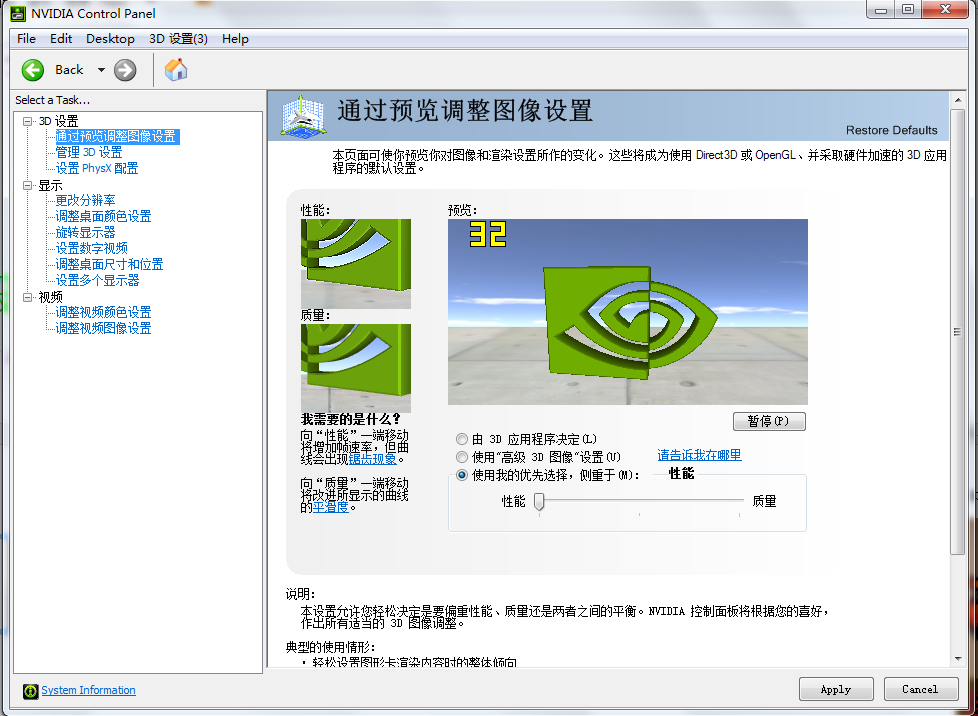Image resolution: width=978 pixels, height=716 pixels.
Task: Click the 暂停(P) pause button
Action: (769, 422)
